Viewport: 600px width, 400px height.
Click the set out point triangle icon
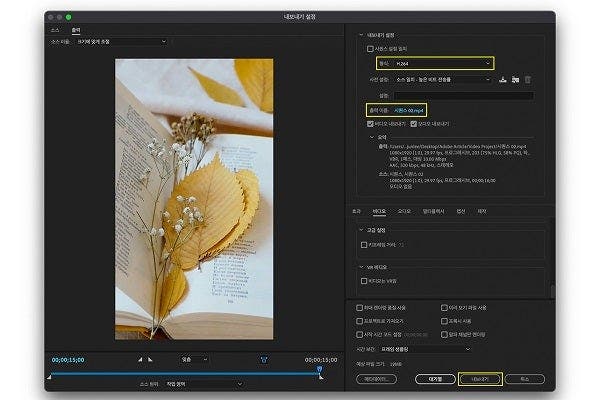150,359
